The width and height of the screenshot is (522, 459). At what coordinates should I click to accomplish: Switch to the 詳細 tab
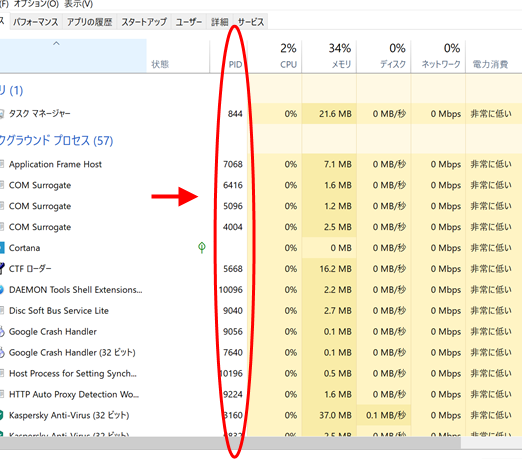pyautogui.click(x=220, y=22)
